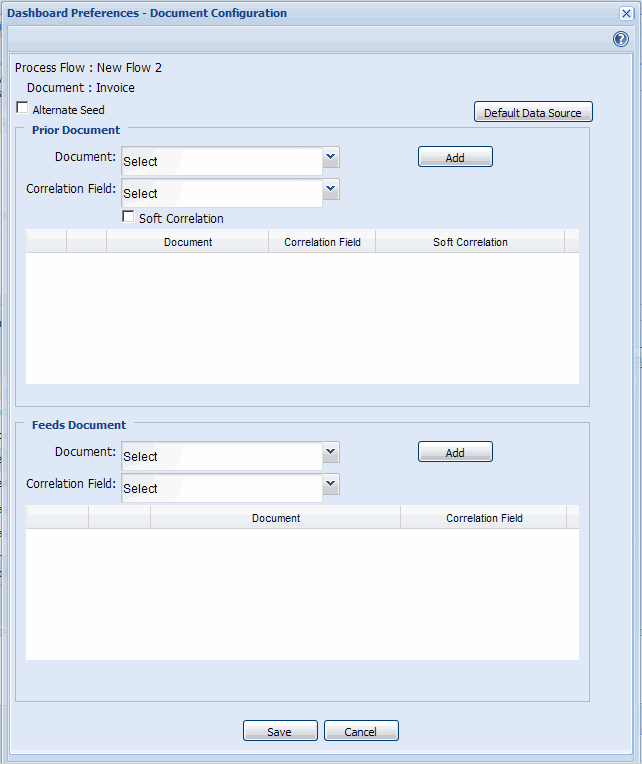Click the Feeds Document section title
The width and height of the screenshot is (642, 764).
click(79, 425)
